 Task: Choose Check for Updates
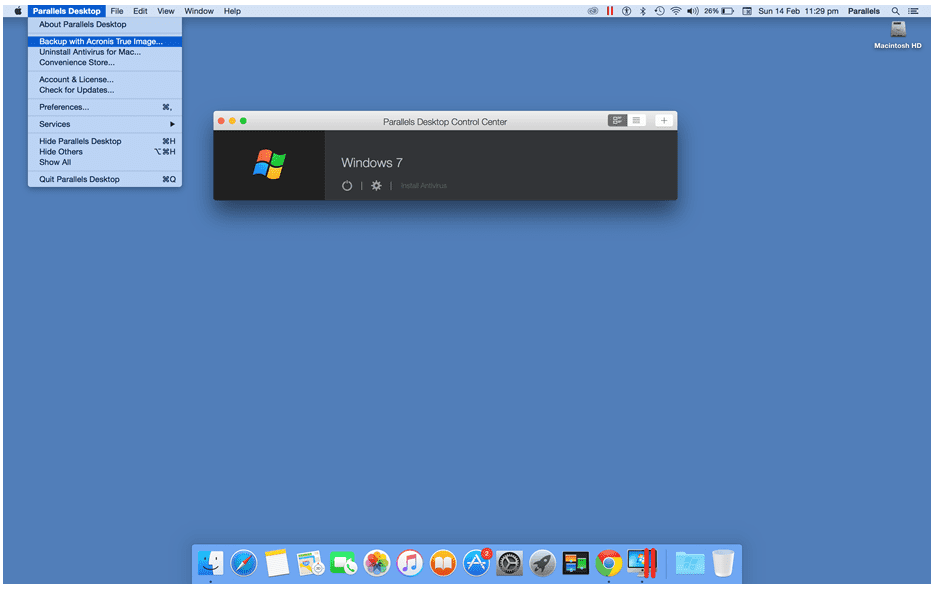pos(105,90)
